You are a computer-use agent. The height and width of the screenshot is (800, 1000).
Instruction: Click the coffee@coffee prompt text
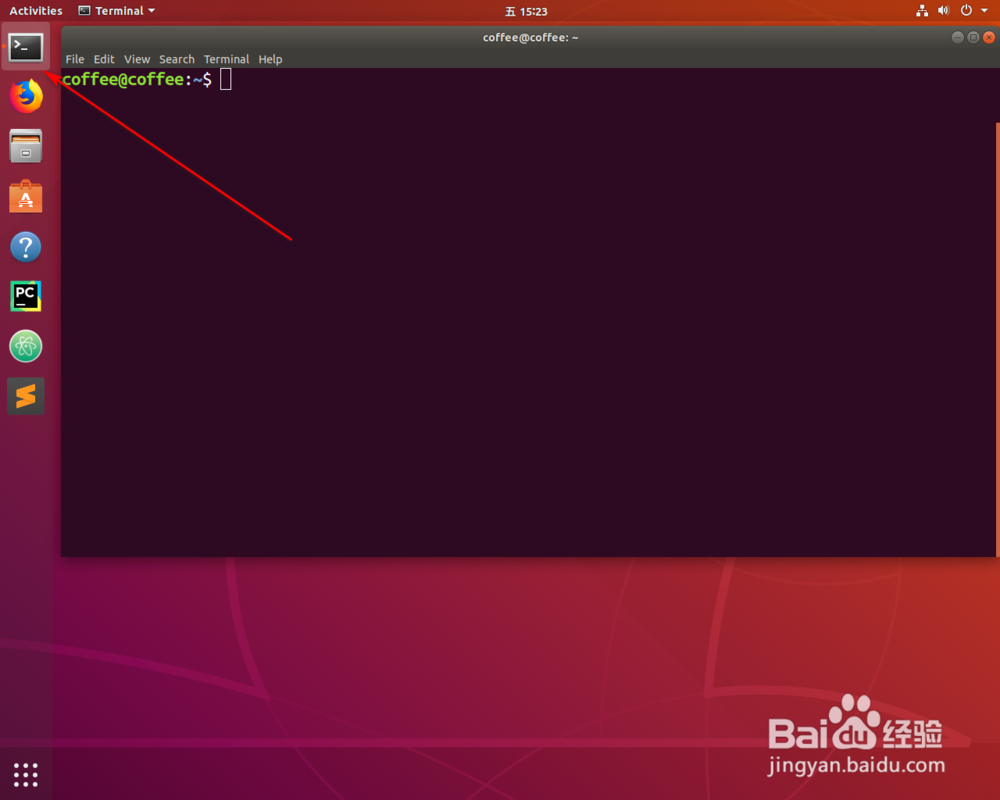click(x=123, y=79)
